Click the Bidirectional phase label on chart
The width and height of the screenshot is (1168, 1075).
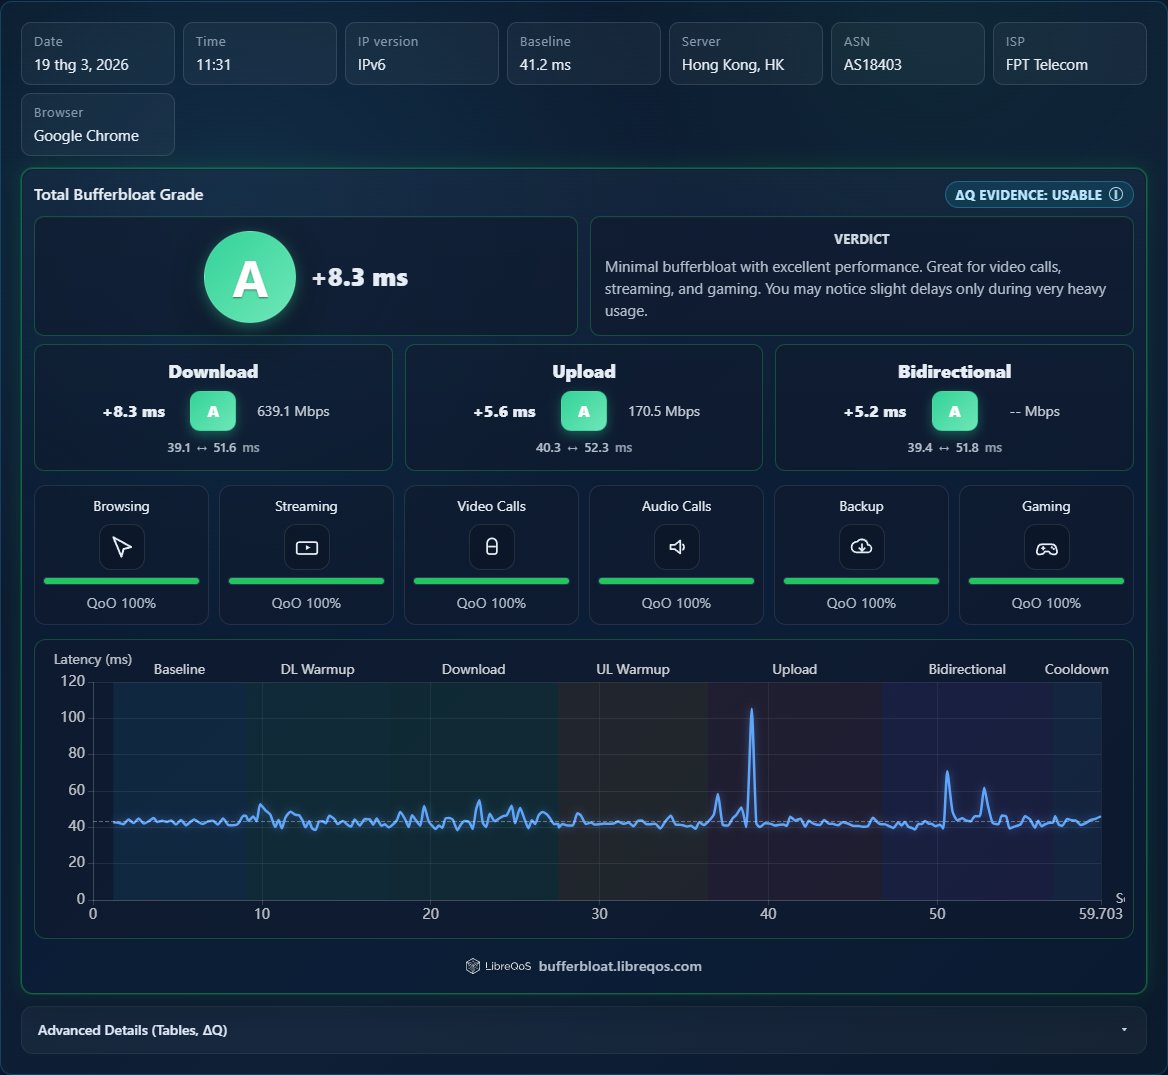(x=967, y=669)
